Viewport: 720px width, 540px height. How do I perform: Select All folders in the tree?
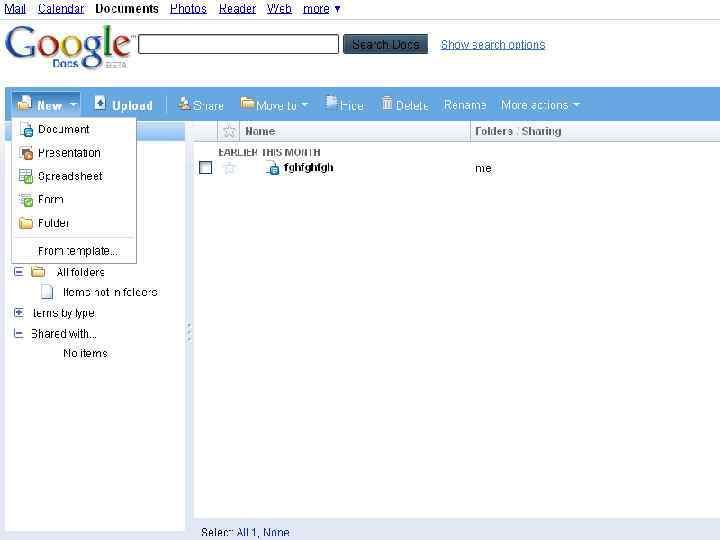click(x=80, y=272)
